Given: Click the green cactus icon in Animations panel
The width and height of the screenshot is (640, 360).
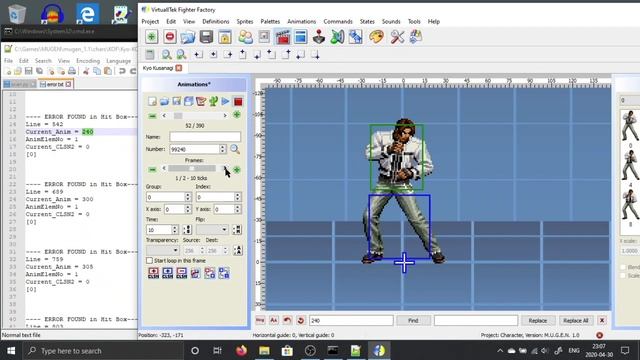Looking at the screenshot, I should (213, 101).
